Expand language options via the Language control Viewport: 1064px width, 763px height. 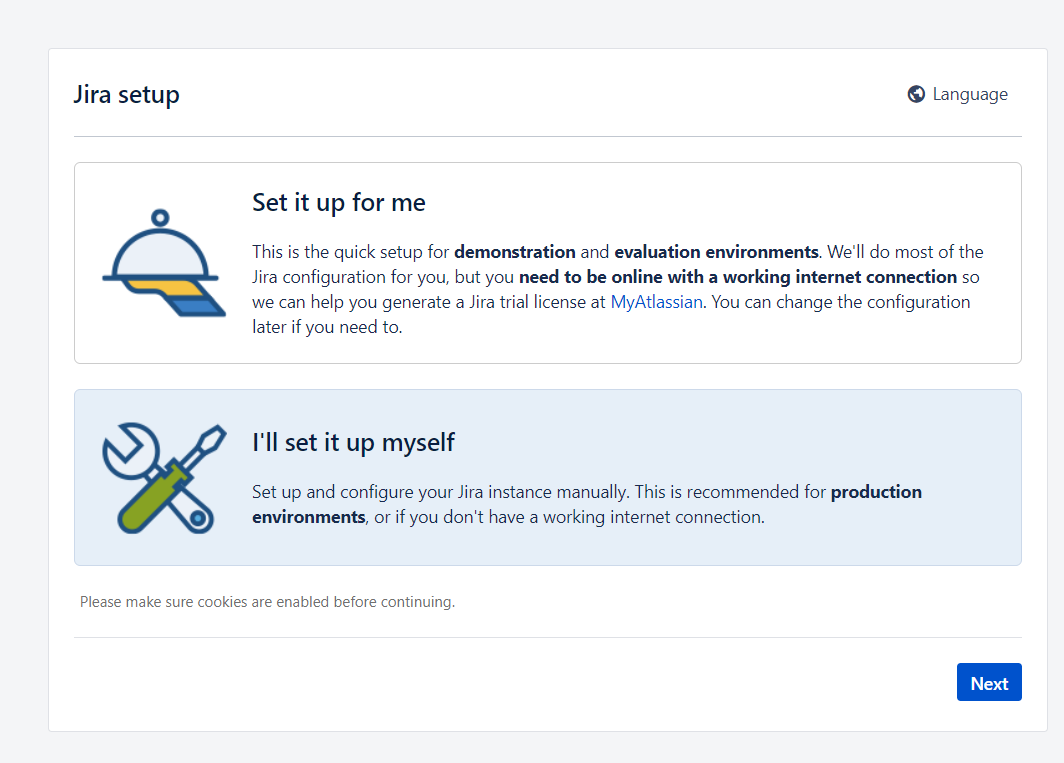pyautogui.click(x=957, y=93)
